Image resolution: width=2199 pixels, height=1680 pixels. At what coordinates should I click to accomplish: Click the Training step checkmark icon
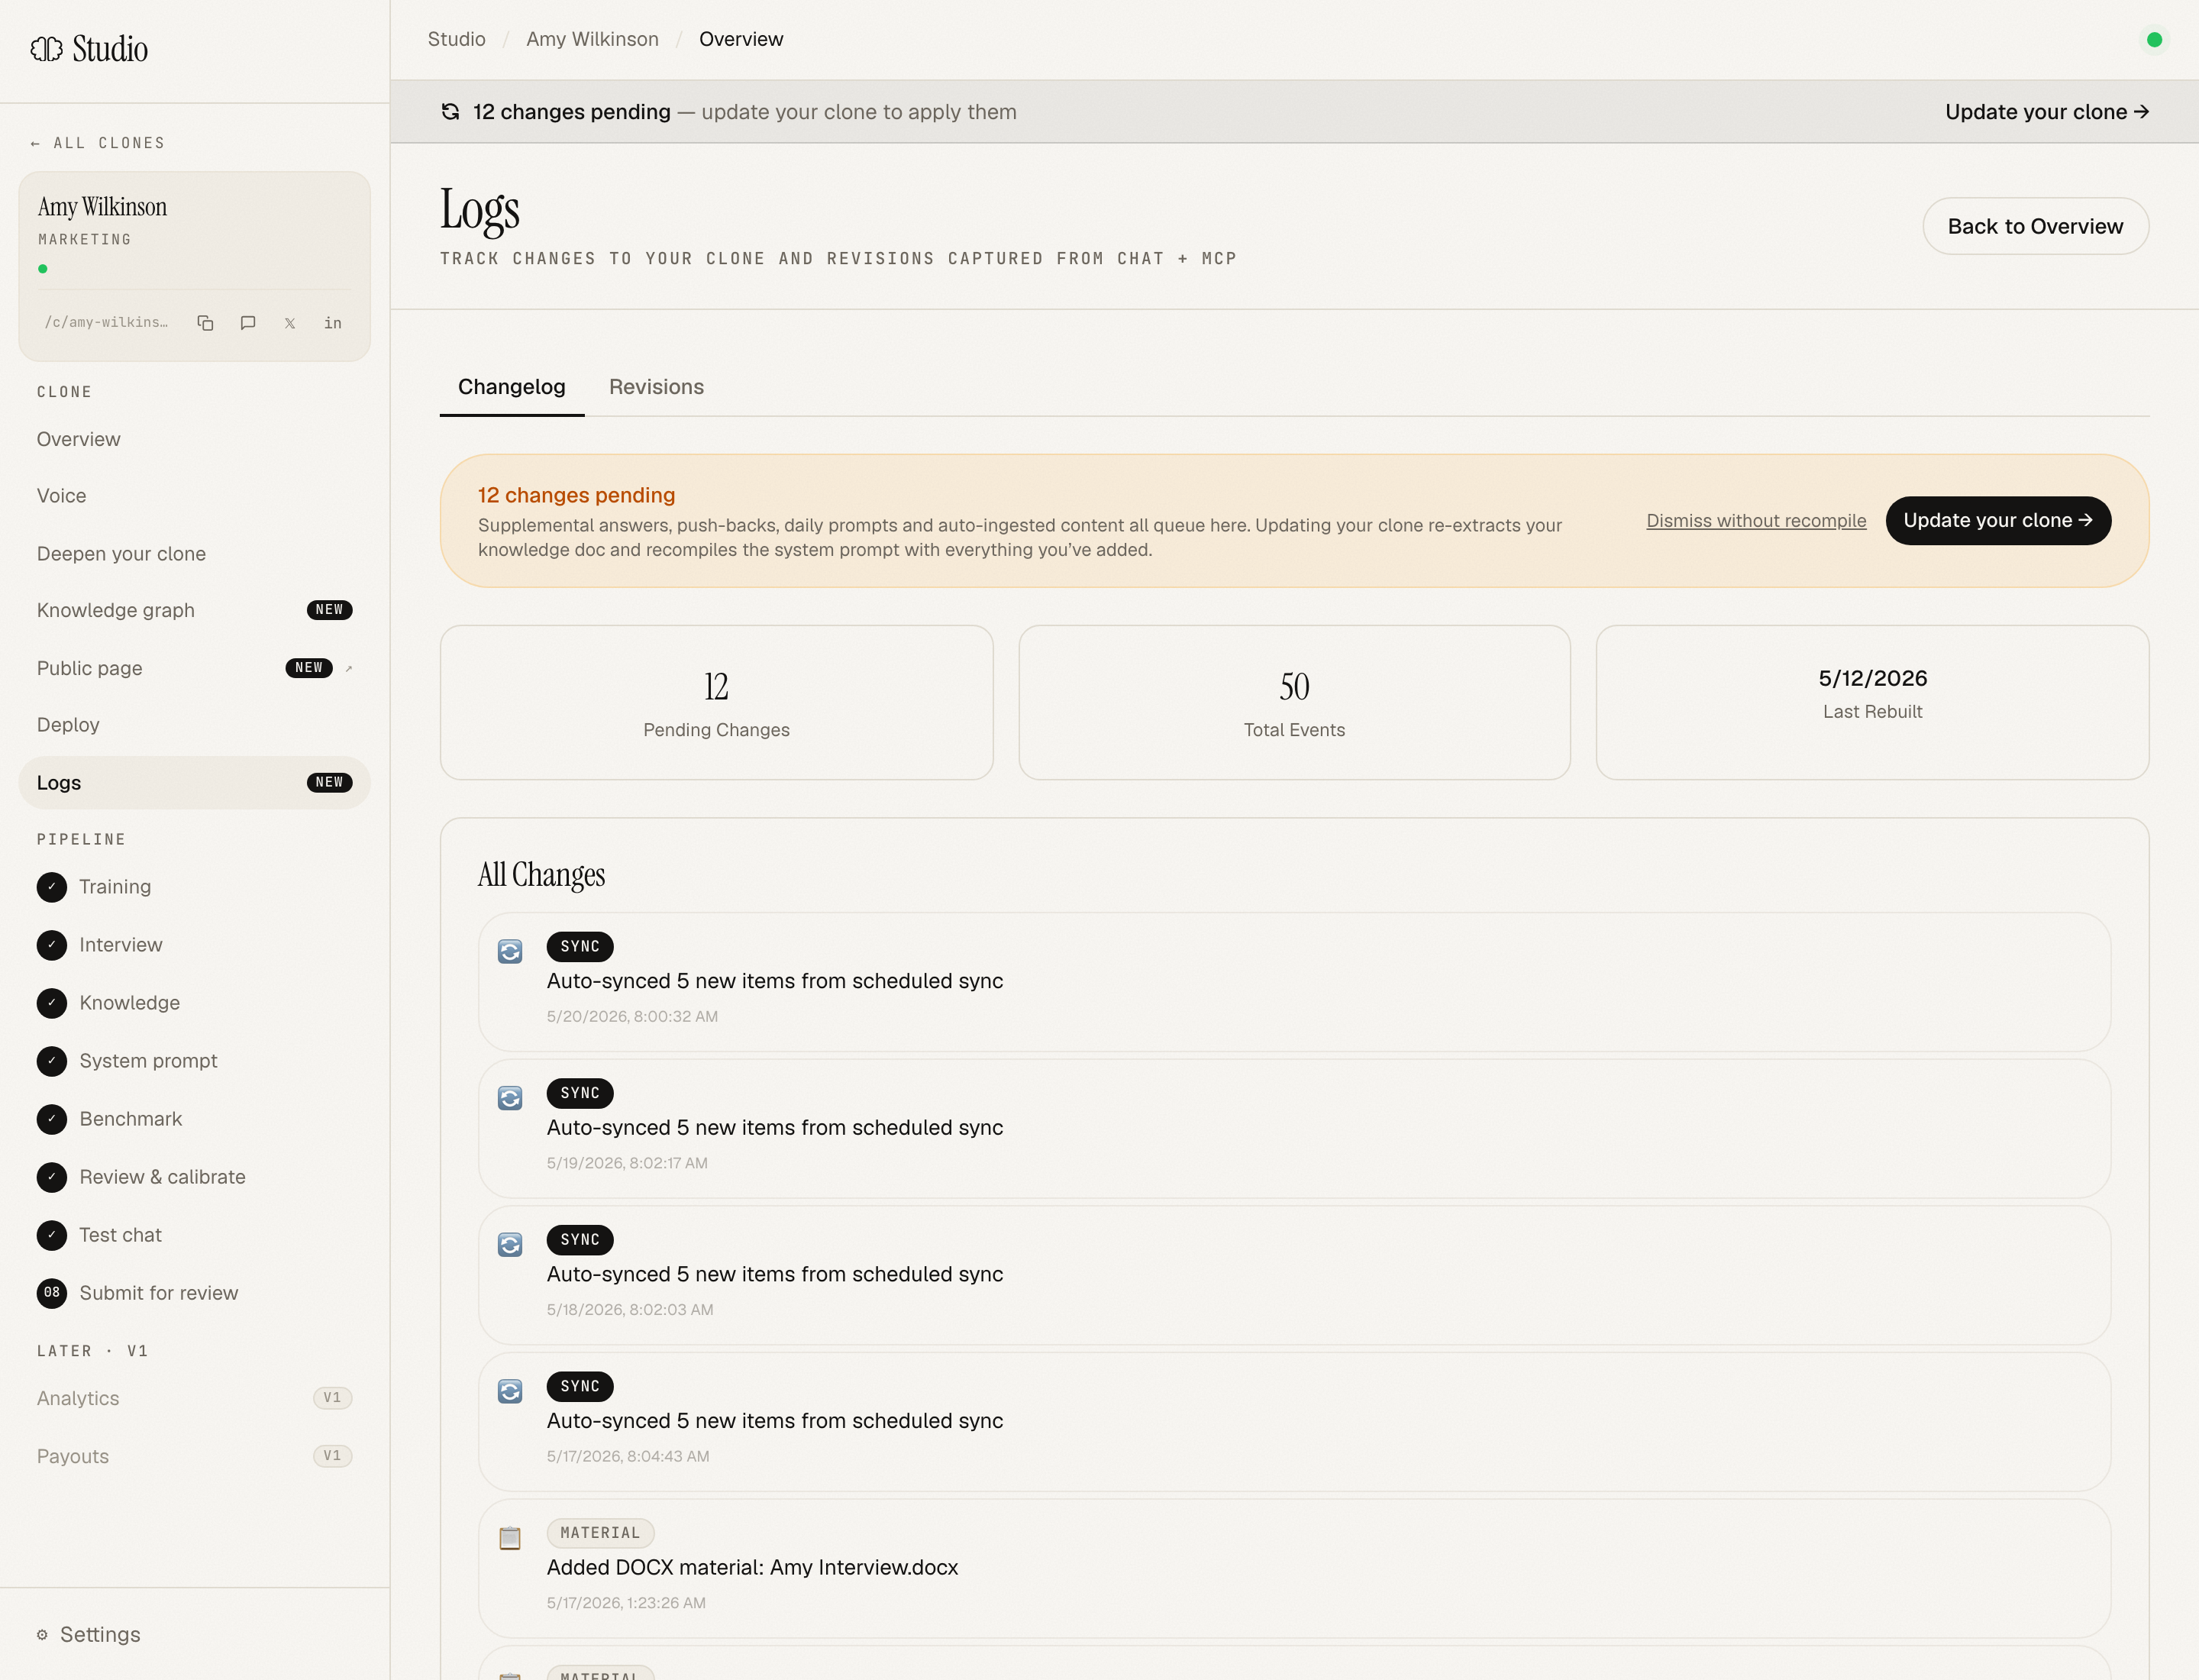(x=52, y=887)
